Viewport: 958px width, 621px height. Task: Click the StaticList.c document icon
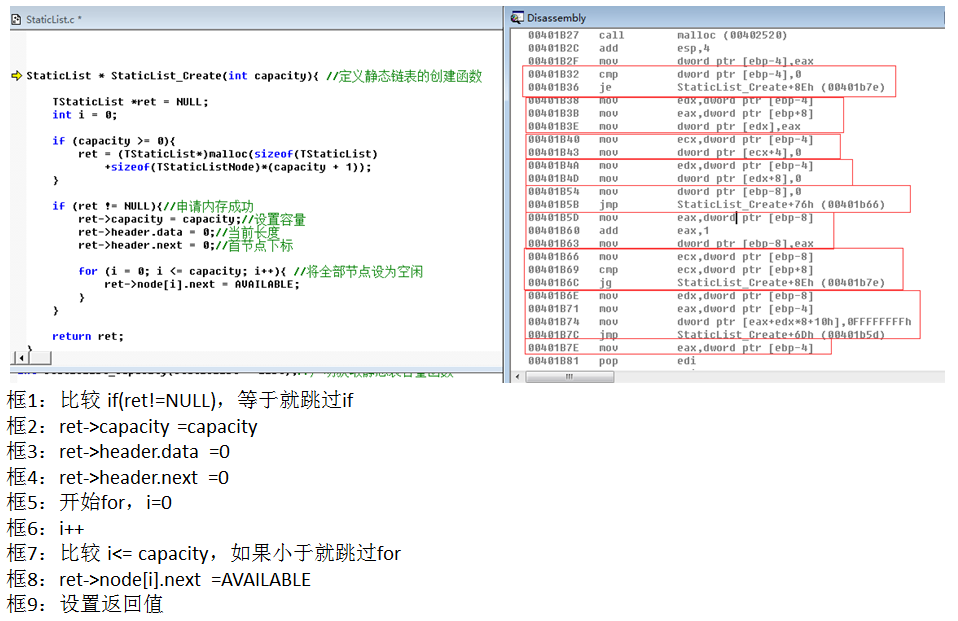16,20
